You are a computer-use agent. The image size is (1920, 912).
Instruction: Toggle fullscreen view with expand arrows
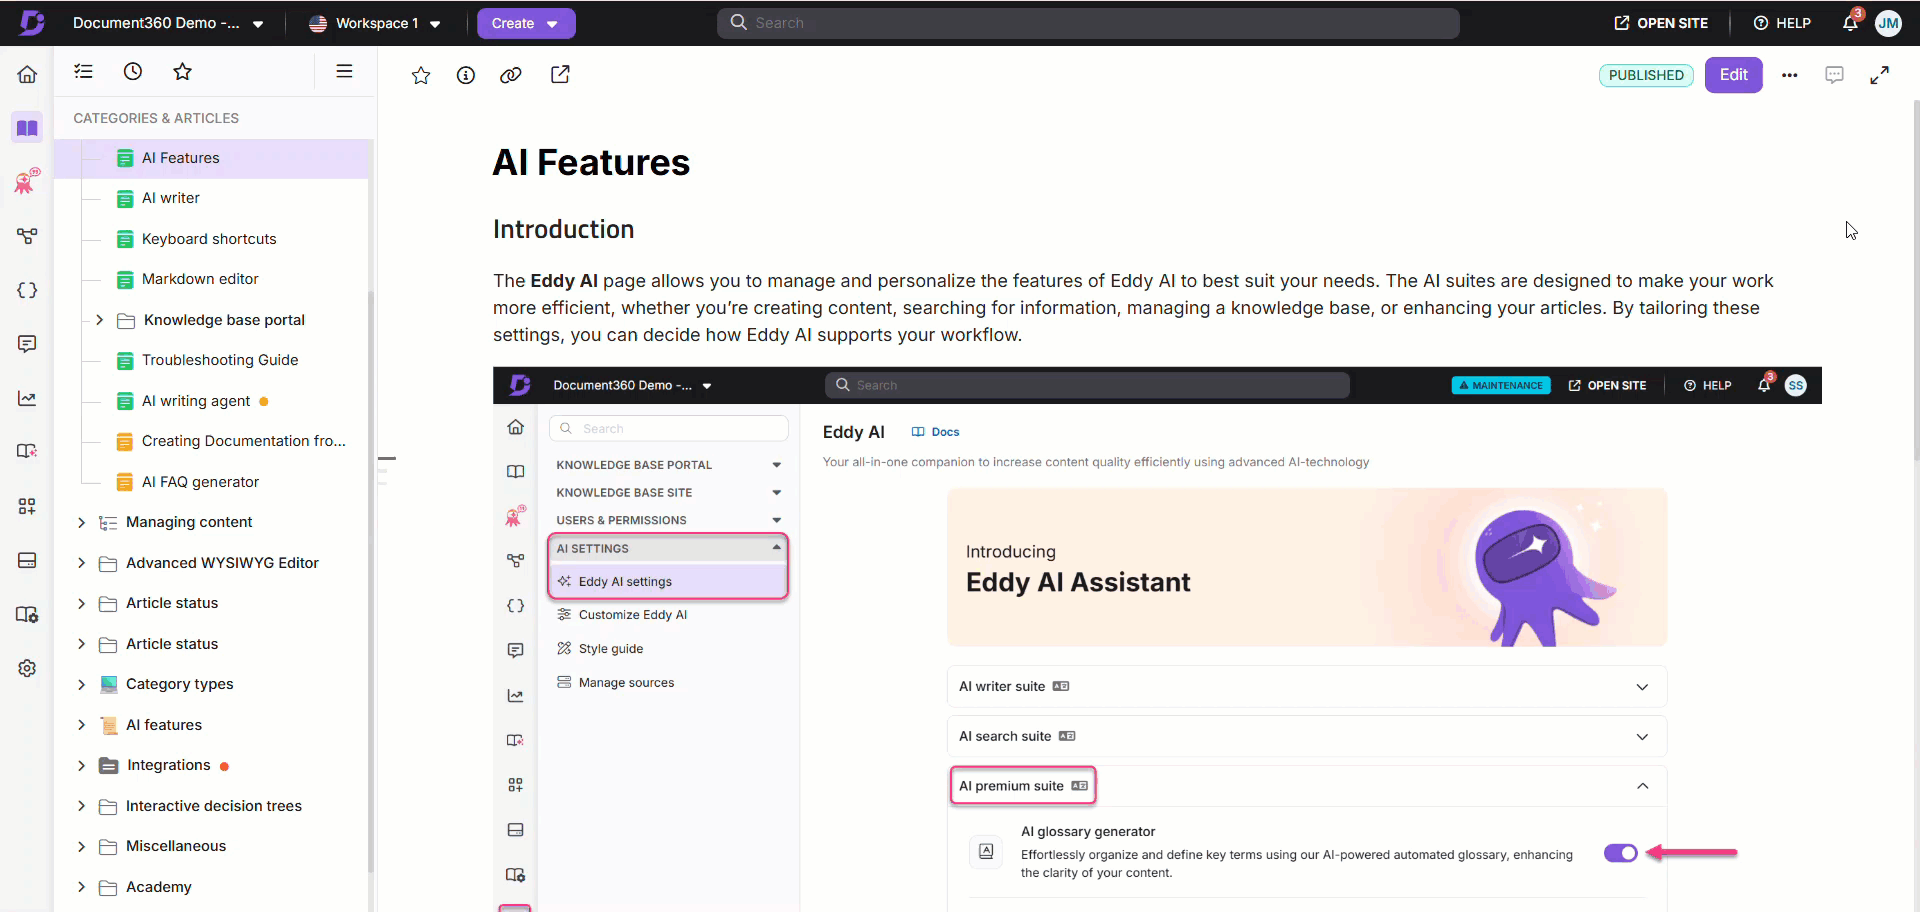pos(1879,75)
